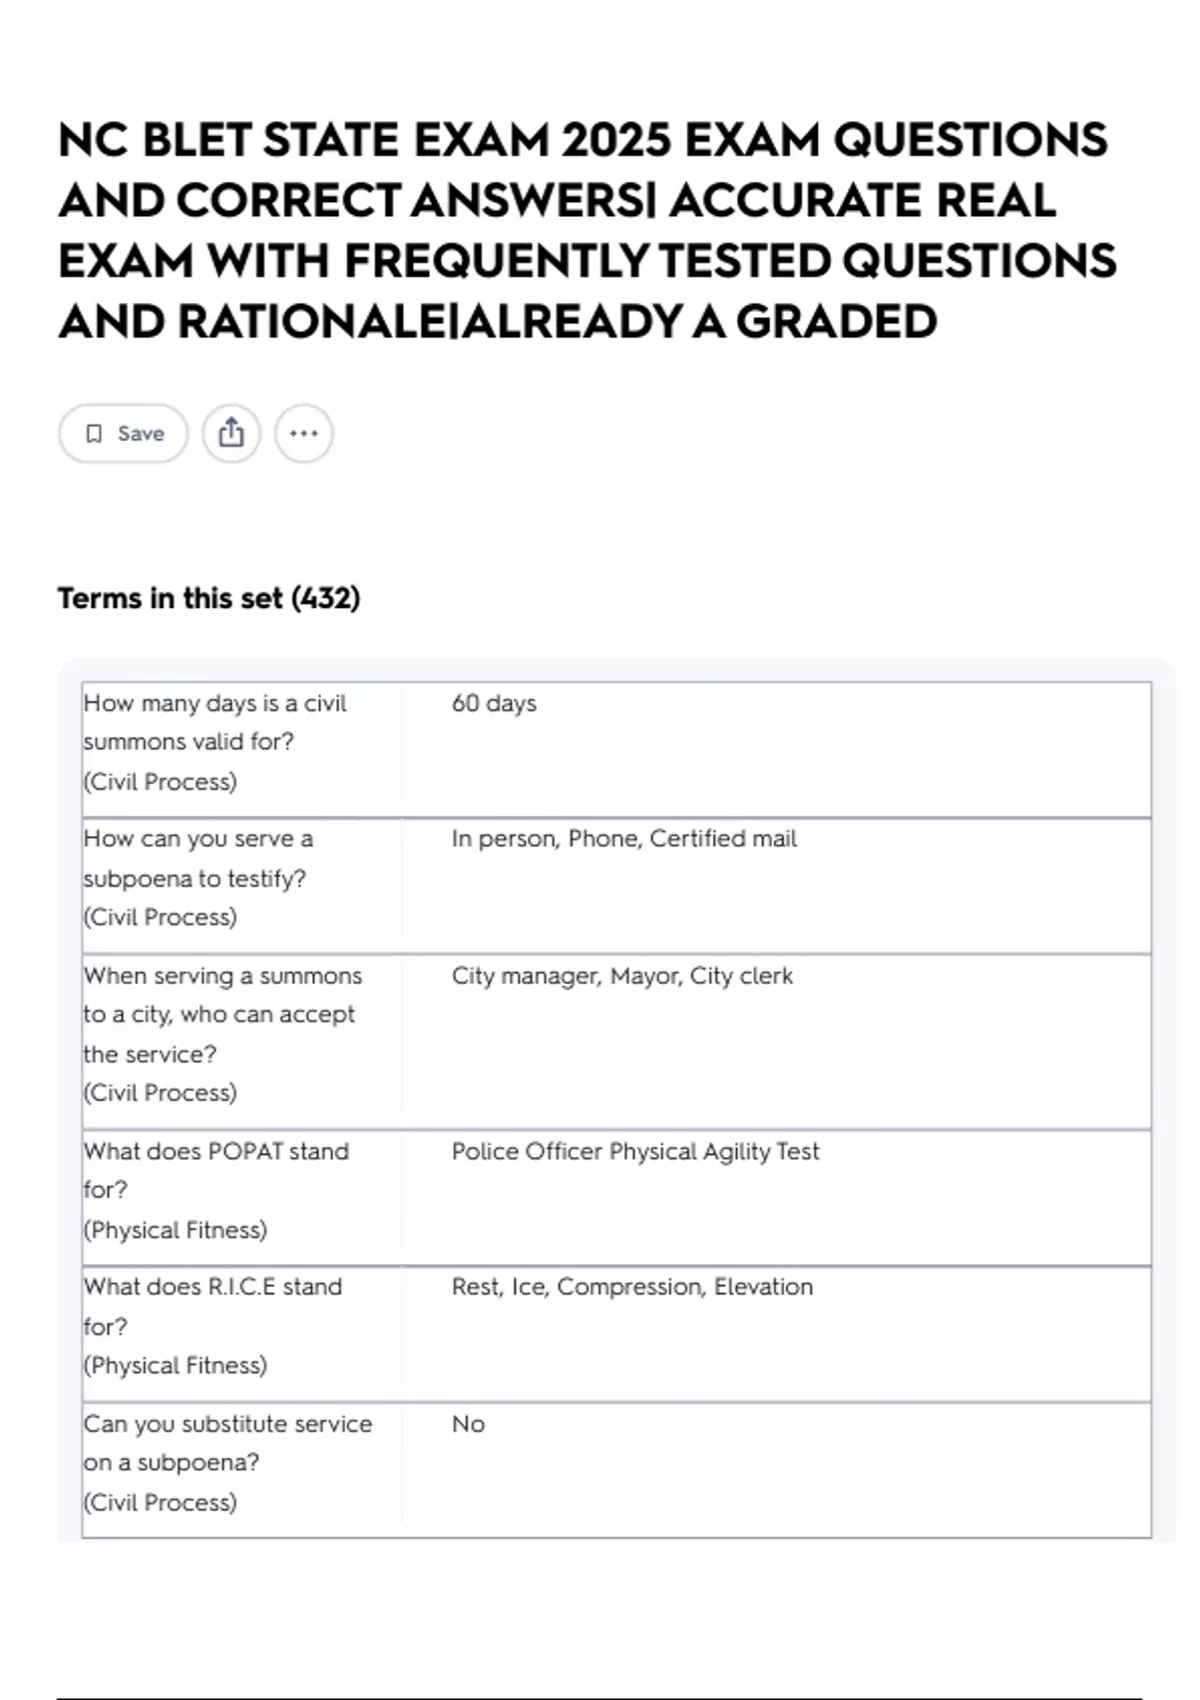Image resolution: width=1200 pixels, height=1700 pixels.
Task: Click the 'Police Officer Physical Agility Test' answer
Action: click(x=635, y=1152)
